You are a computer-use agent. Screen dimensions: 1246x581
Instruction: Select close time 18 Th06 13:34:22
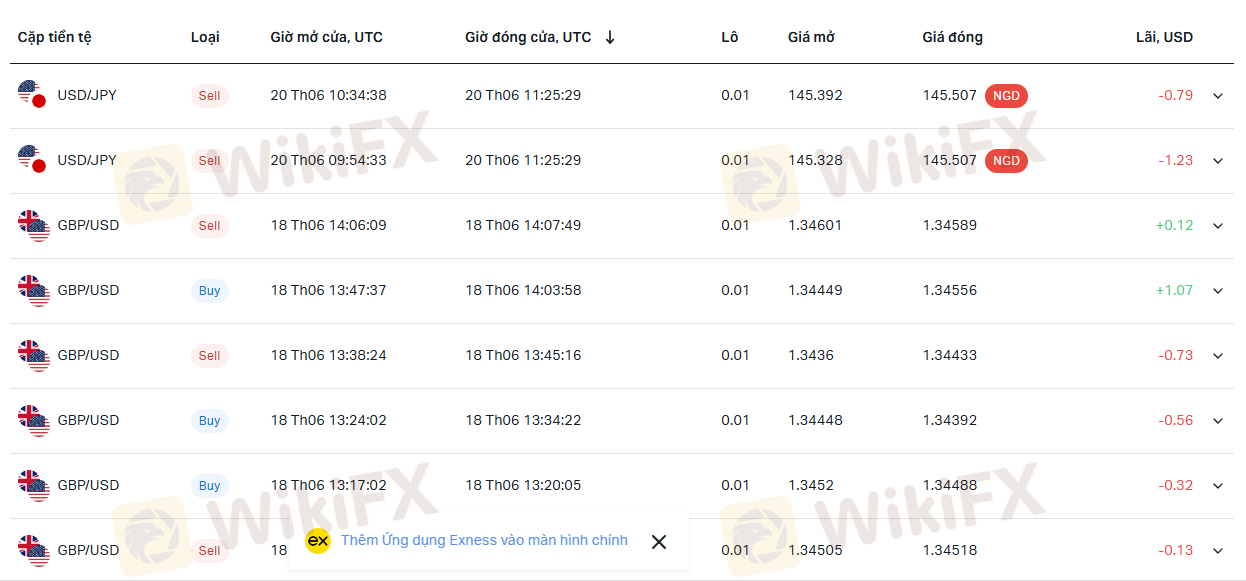tap(523, 420)
